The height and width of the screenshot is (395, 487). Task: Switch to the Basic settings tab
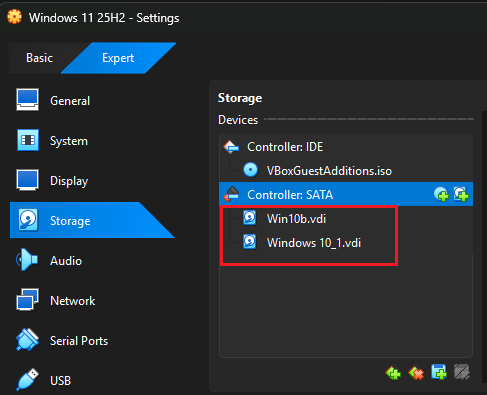(x=39, y=58)
